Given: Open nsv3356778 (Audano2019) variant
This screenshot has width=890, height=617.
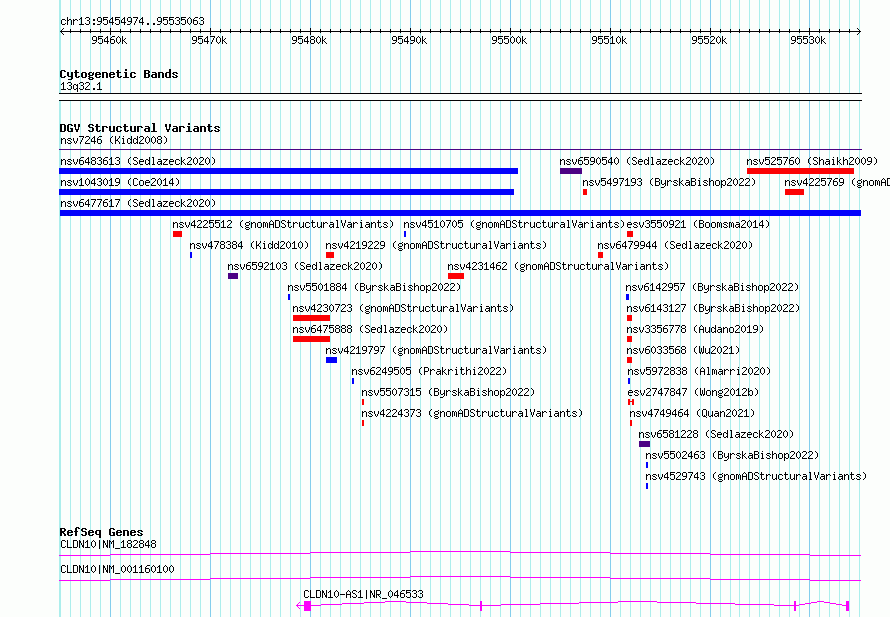Looking at the screenshot, I should coord(695,329).
